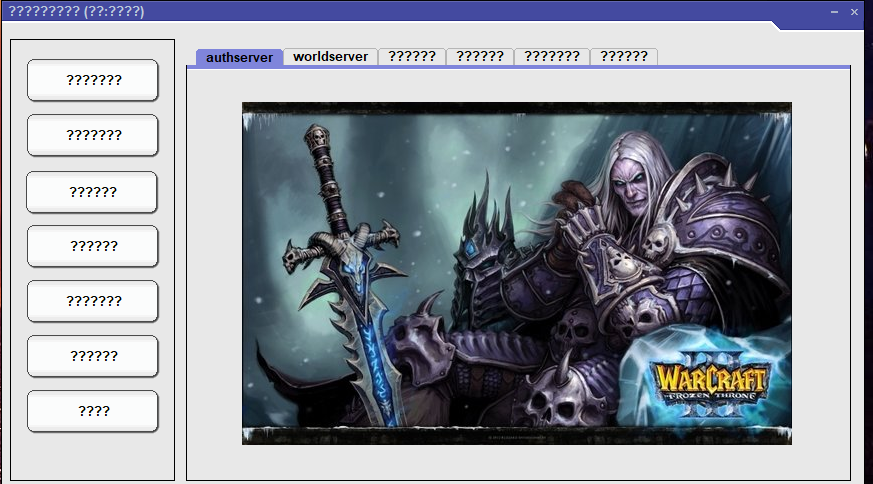Close the launcher window
The height and width of the screenshot is (484, 873).
(855, 12)
